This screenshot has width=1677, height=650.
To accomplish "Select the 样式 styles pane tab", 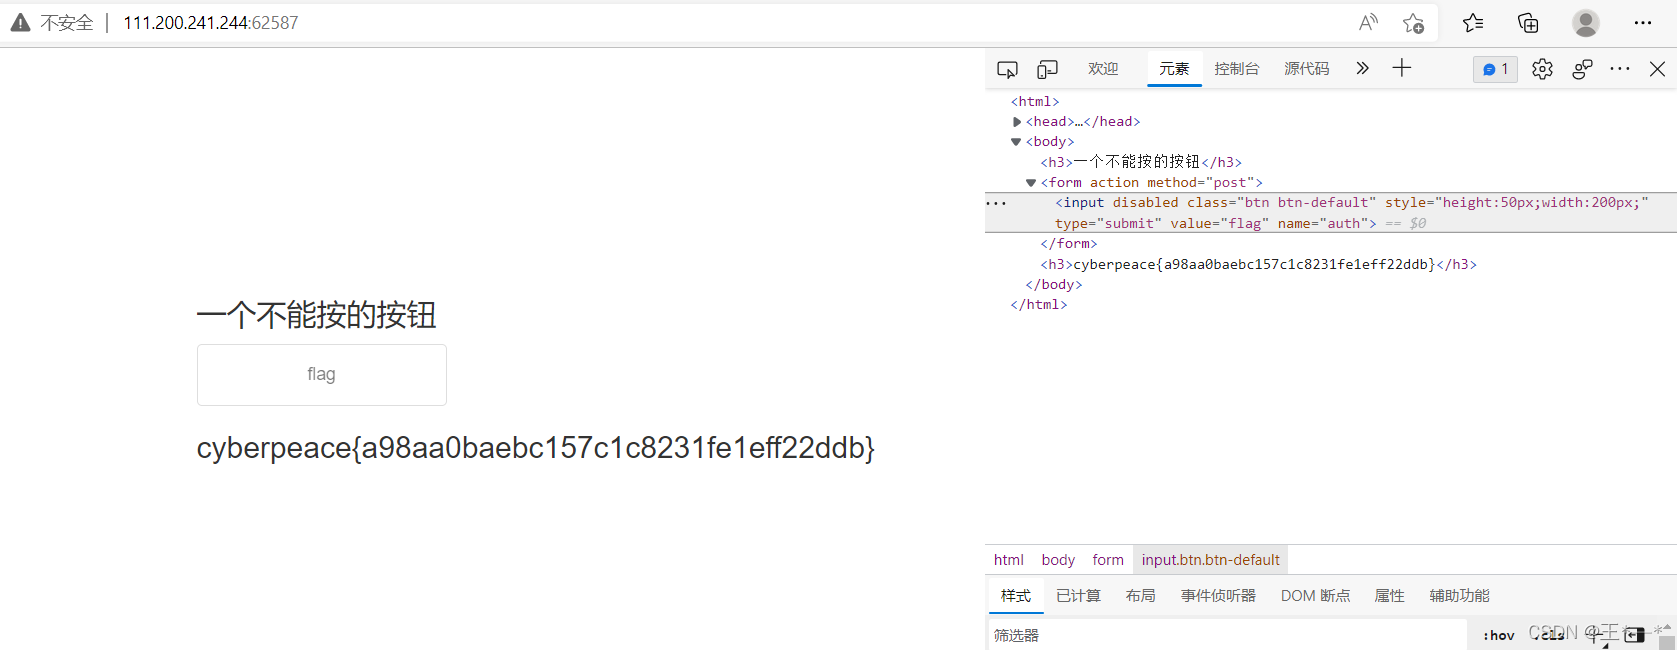I will [1016, 596].
